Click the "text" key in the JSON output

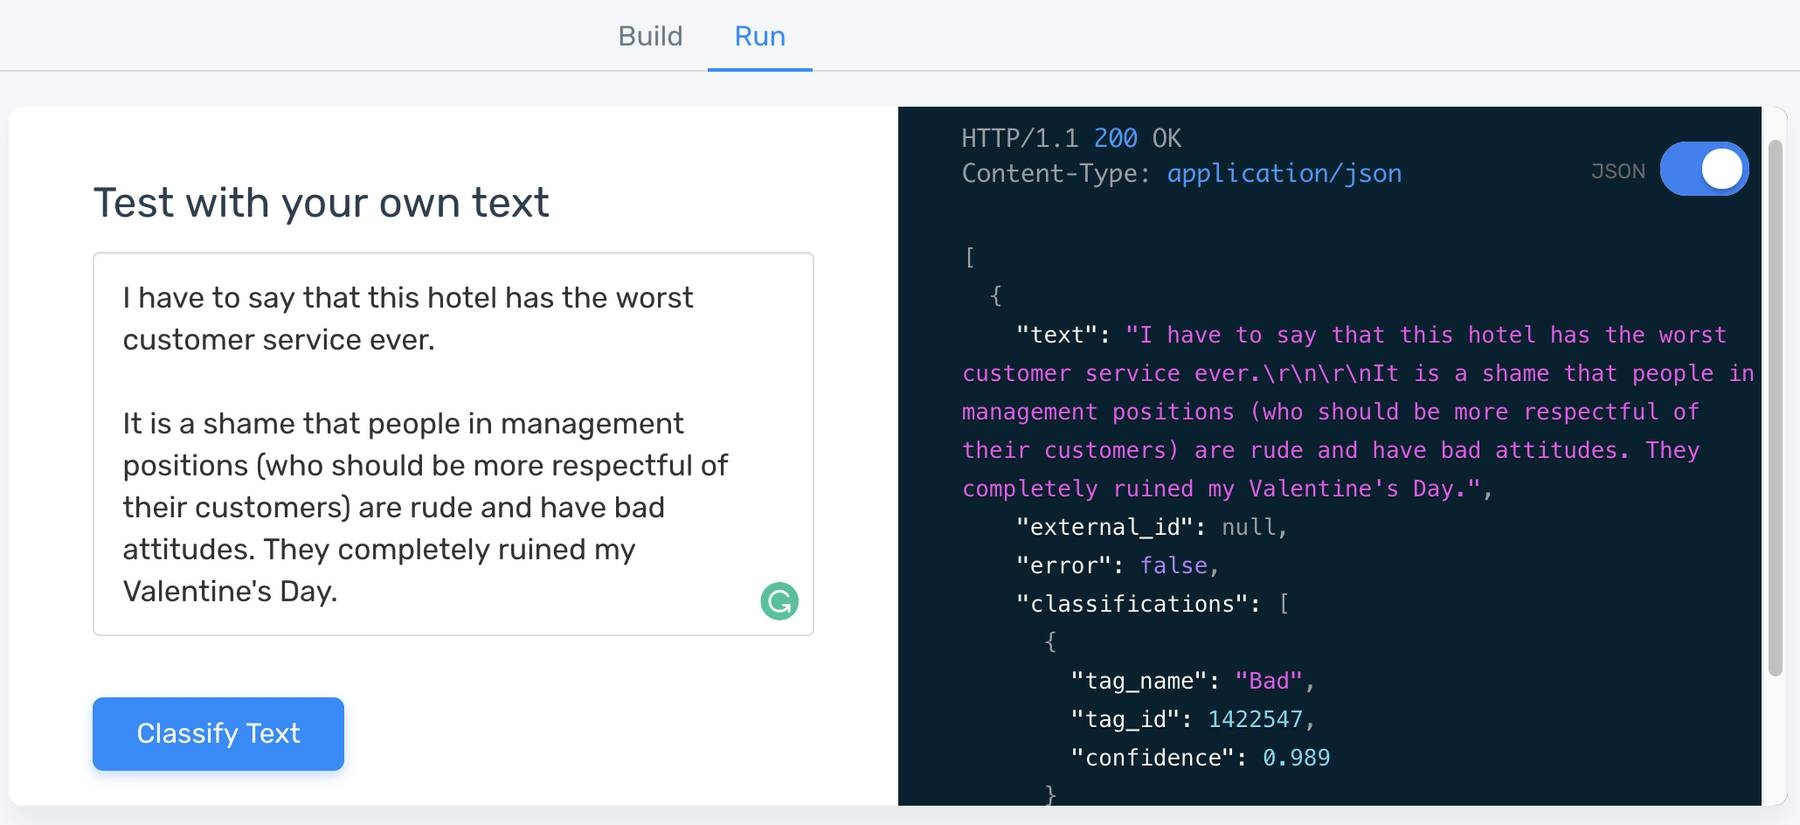(x=1056, y=335)
